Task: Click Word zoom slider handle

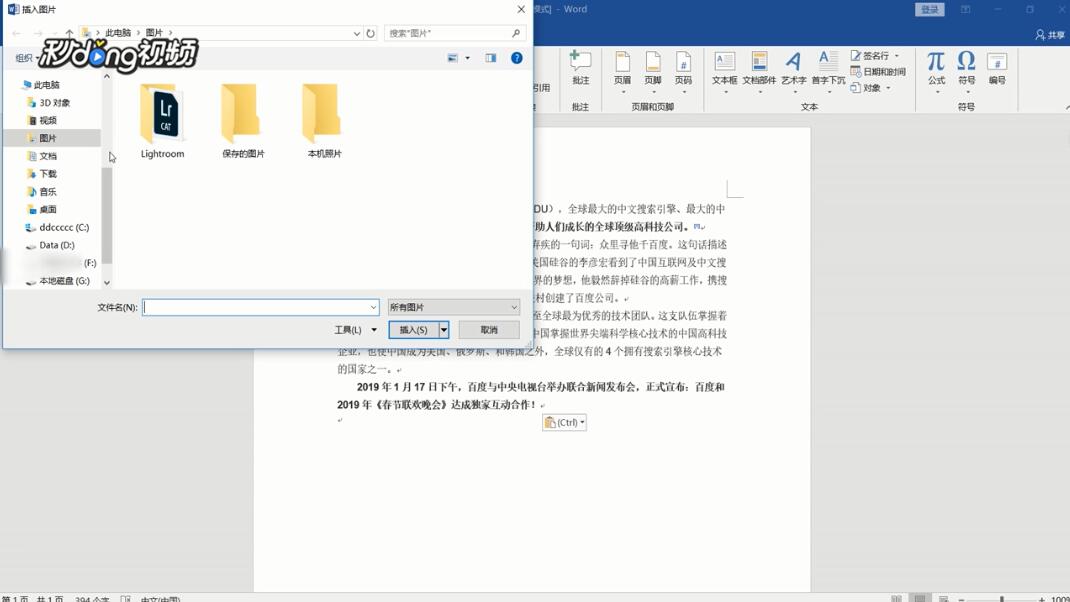Action: [1002, 599]
